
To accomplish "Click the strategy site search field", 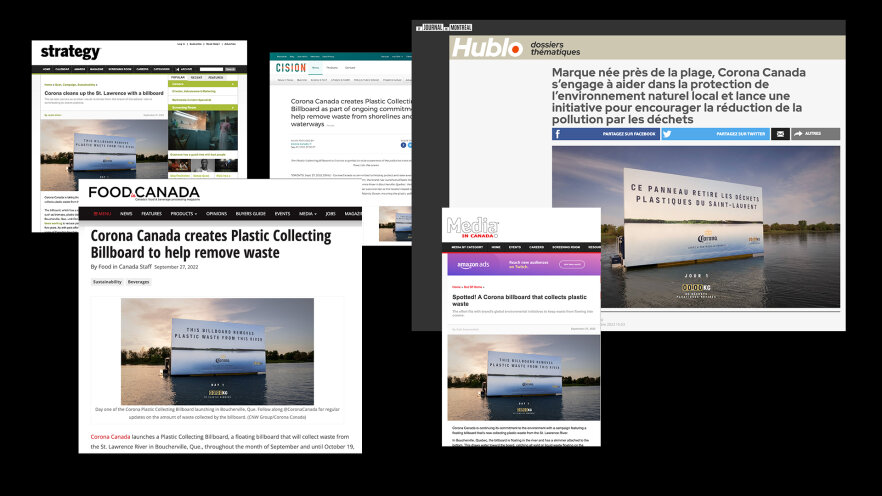I will (x=212, y=69).
